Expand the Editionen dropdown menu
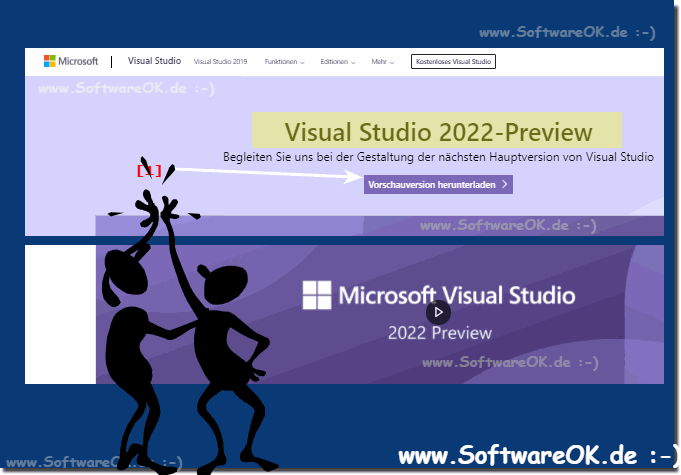Viewport: 681px width, 475px height. pos(338,62)
